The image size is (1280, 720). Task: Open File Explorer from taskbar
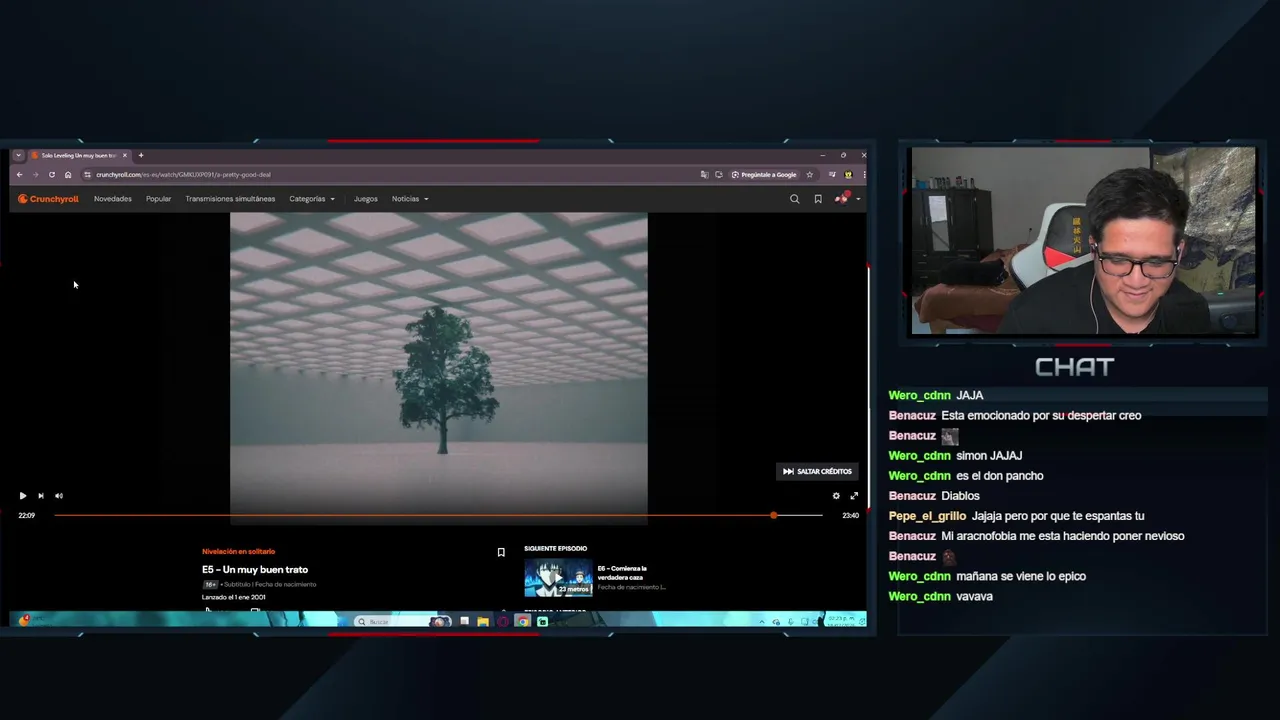point(483,622)
